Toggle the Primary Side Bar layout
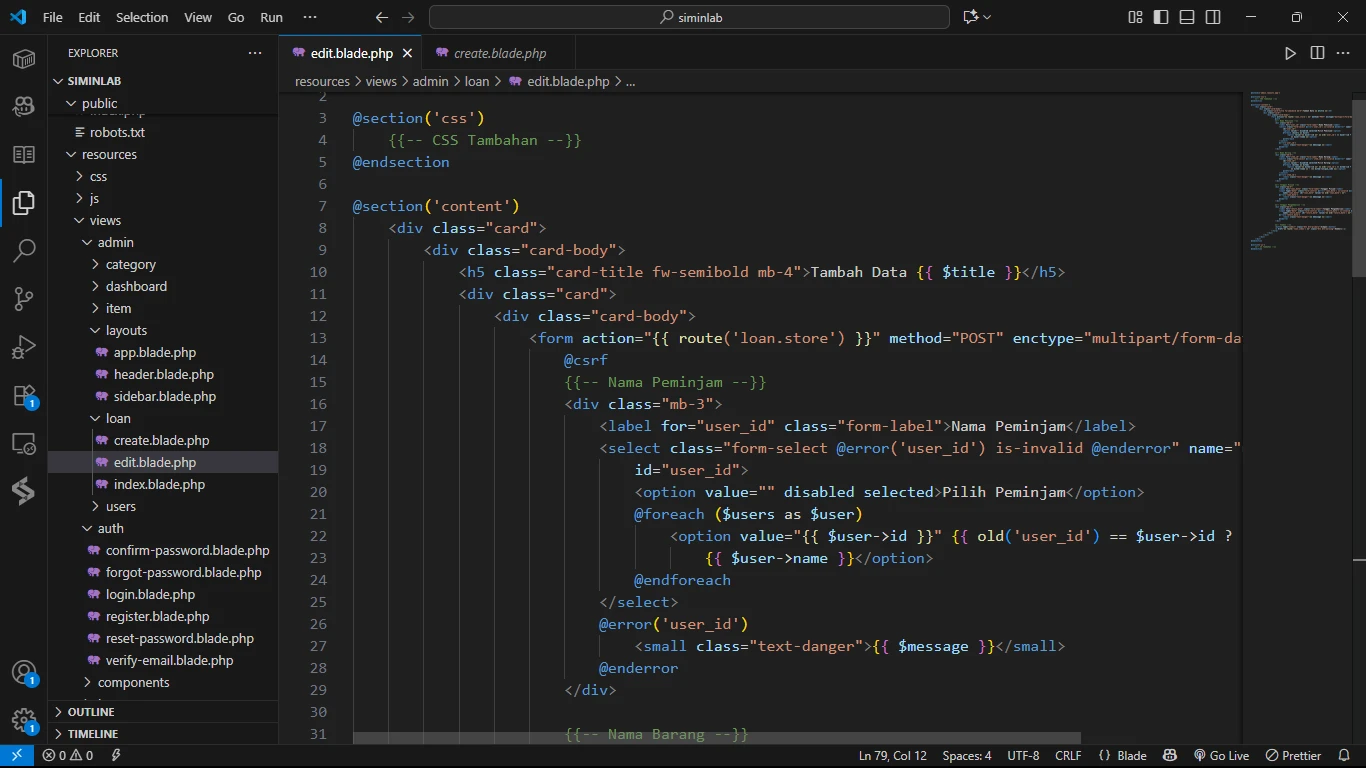This screenshot has width=1366, height=768. point(1161,17)
